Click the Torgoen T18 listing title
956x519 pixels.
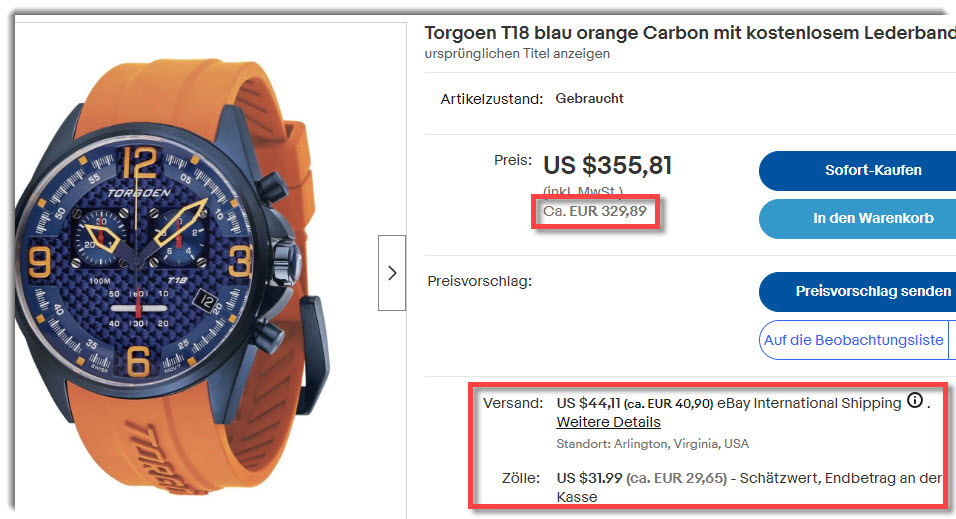click(690, 32)
